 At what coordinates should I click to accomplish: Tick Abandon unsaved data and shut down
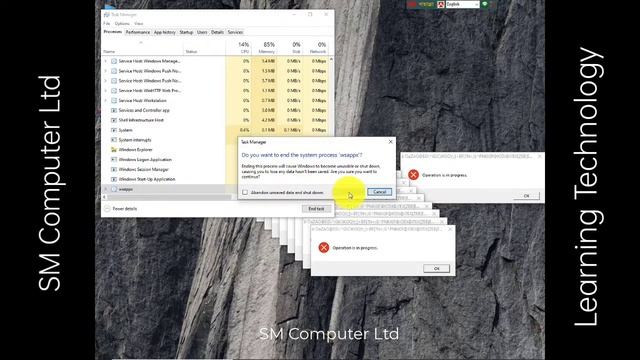pos(245,192)
